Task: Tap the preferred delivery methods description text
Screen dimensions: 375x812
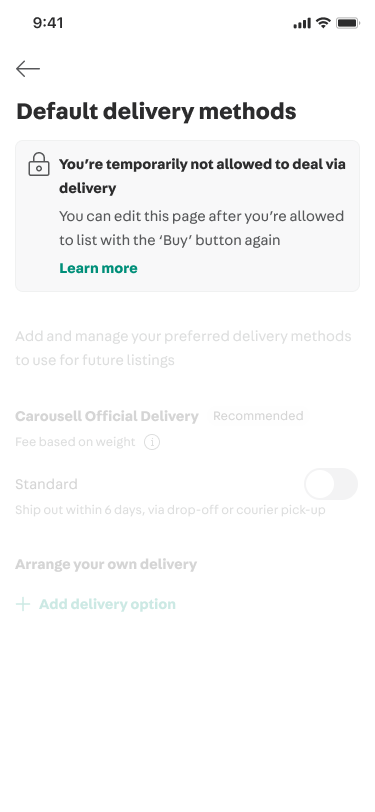Action: (x=183, y=348)
